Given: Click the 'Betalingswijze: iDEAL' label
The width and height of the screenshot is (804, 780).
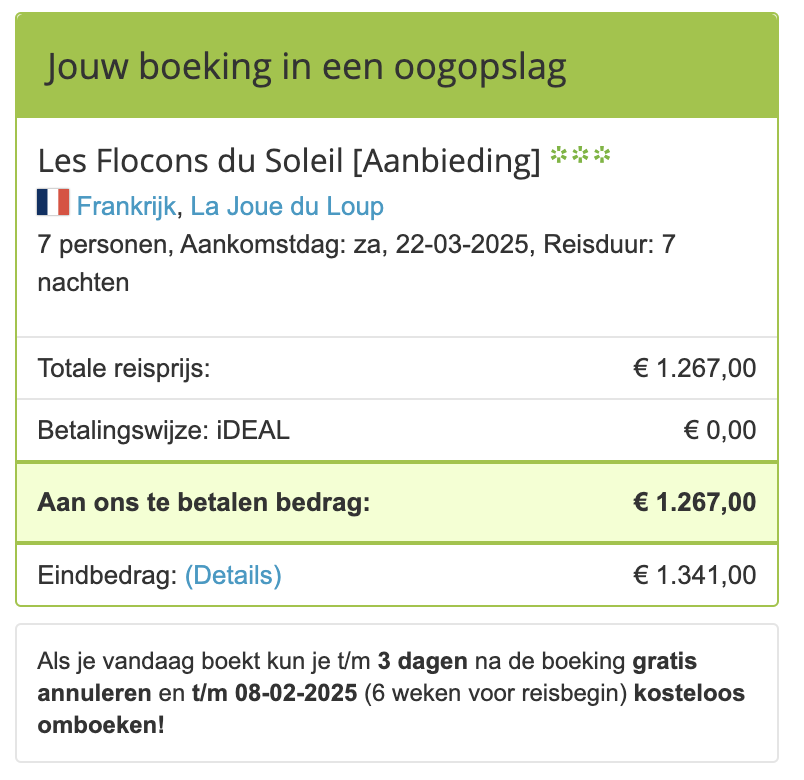Looking at the screenshot, I should pos(163,431).
